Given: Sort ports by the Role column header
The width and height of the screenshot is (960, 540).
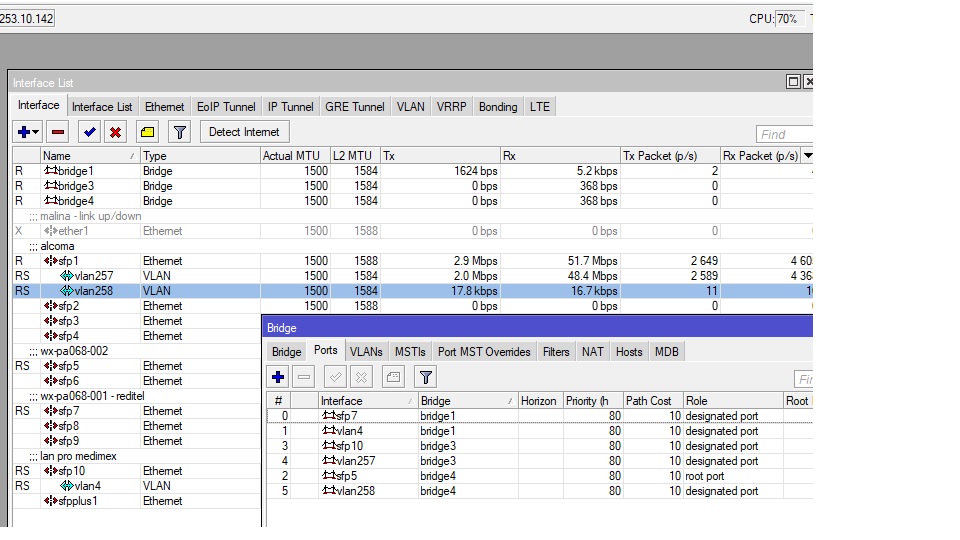Looking at the screenshot, I should coord(733,401).
